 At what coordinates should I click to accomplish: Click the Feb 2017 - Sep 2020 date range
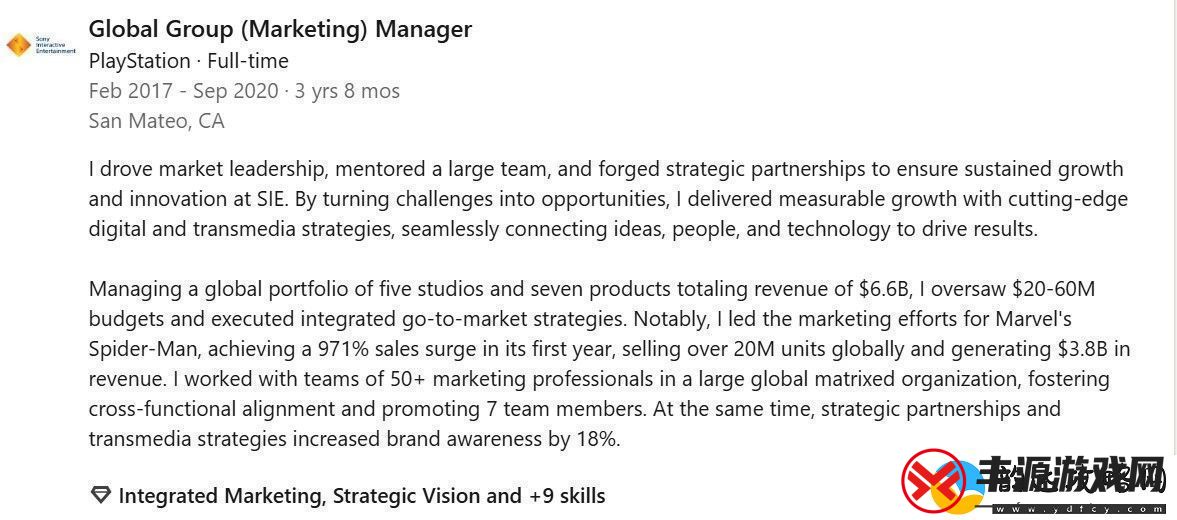(x=182, y=92)
